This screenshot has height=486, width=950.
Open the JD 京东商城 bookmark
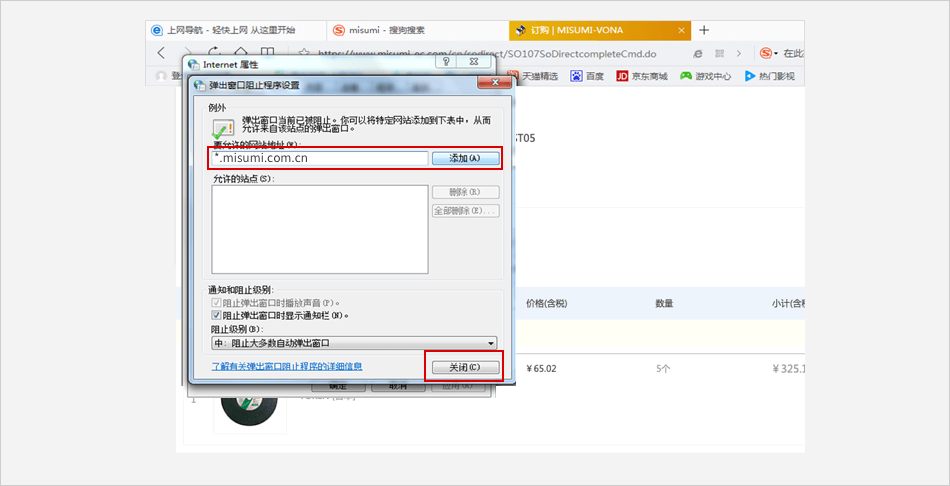point(622,75)
